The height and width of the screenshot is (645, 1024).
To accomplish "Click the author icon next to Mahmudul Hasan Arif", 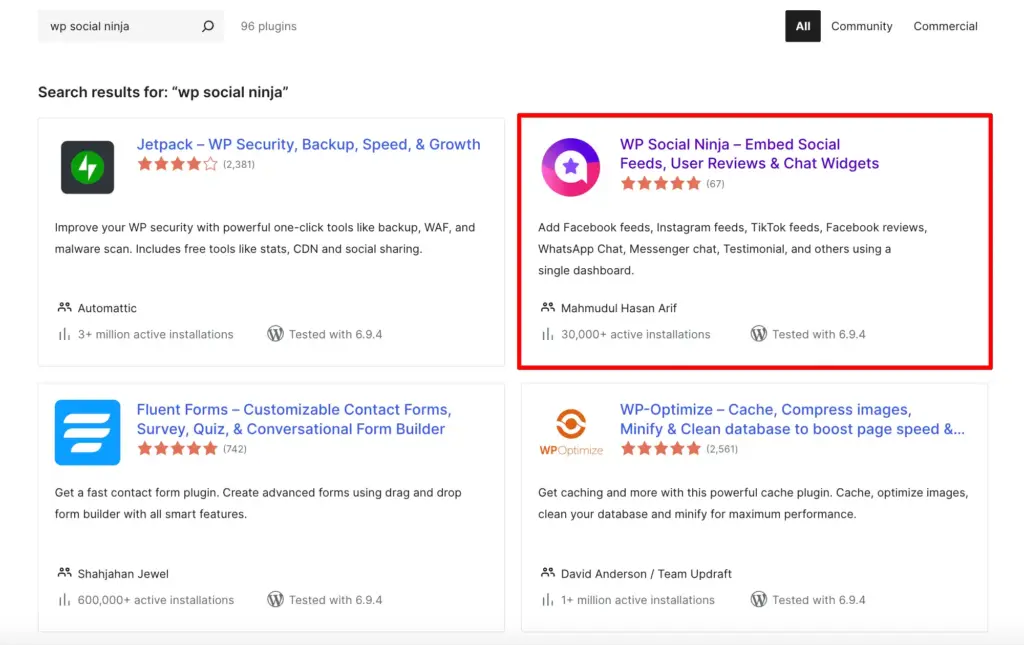I will [548, 307].
